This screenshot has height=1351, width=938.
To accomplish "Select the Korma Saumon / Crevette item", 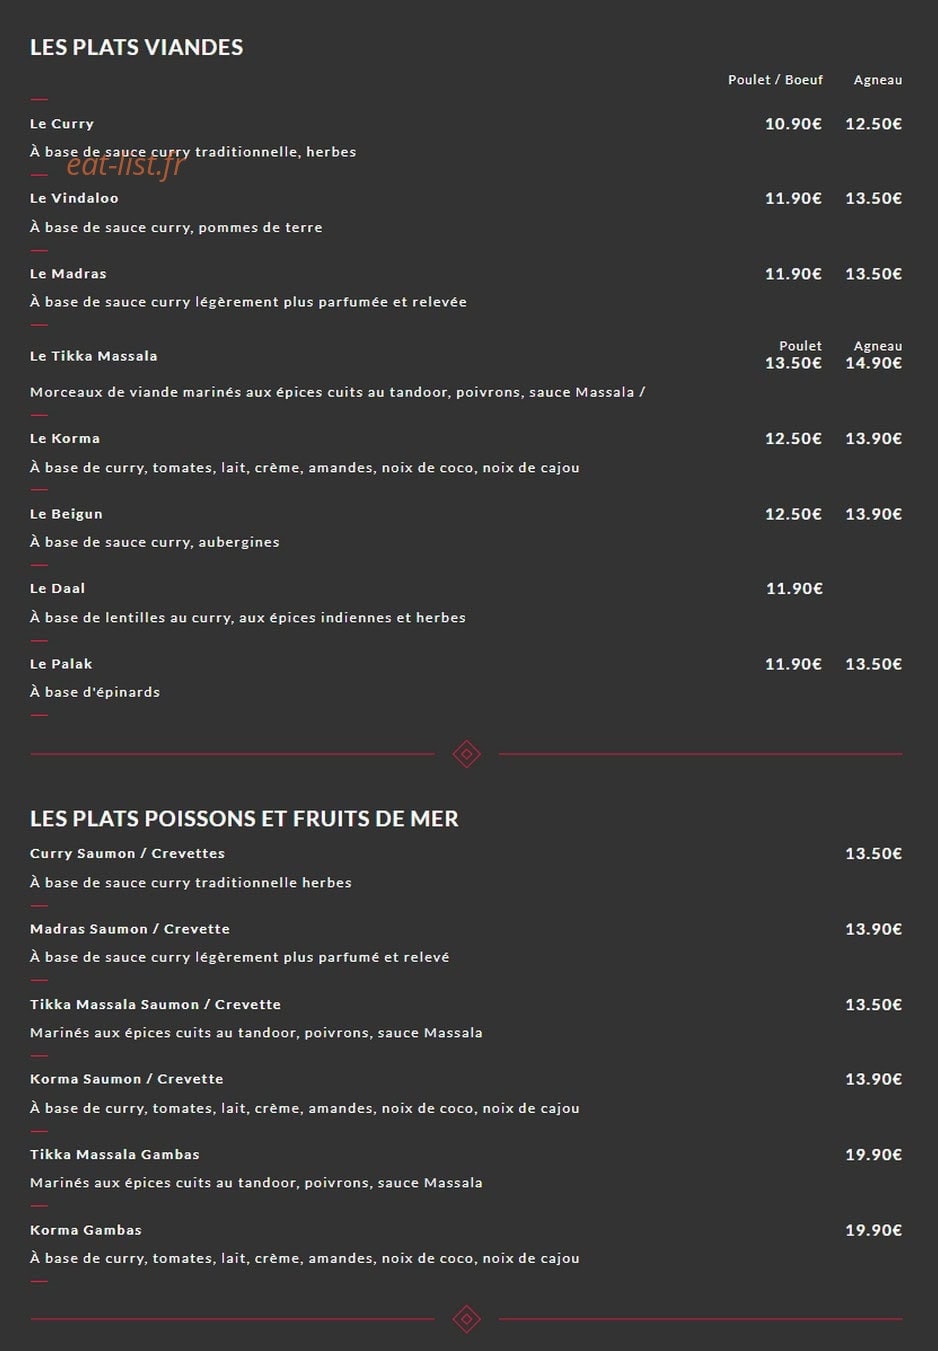I will [127, 1079].
